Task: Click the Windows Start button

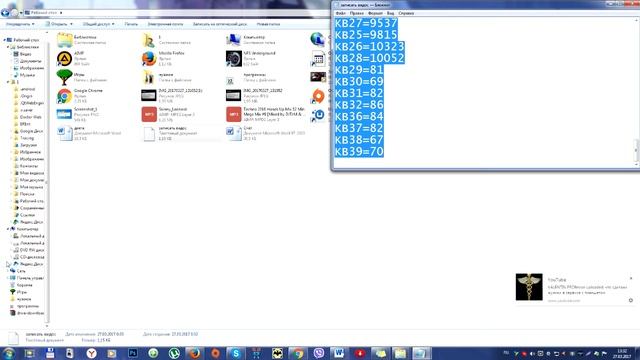Action: tap(9, 353)
